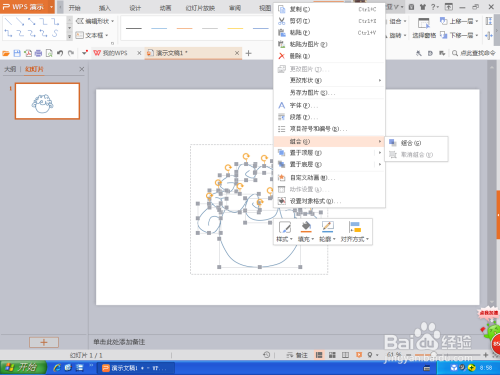500x375 pixels.
Task: Open Edit Shape (编辑形状) dropdown
Action: 95,21
